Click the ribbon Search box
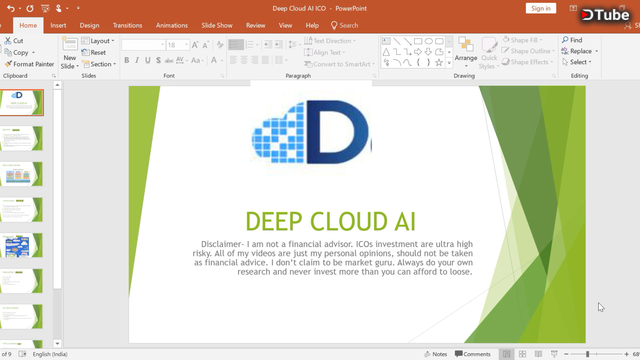Screen dimensions: 640x360 [345, 25]
